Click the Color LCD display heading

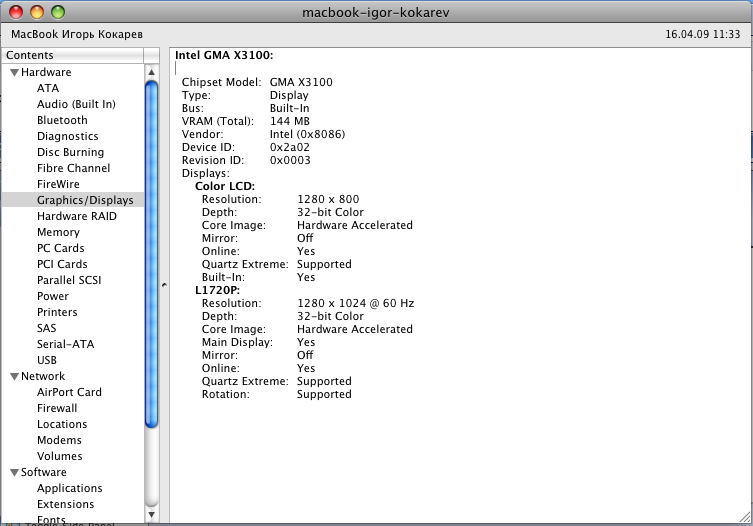225,186
